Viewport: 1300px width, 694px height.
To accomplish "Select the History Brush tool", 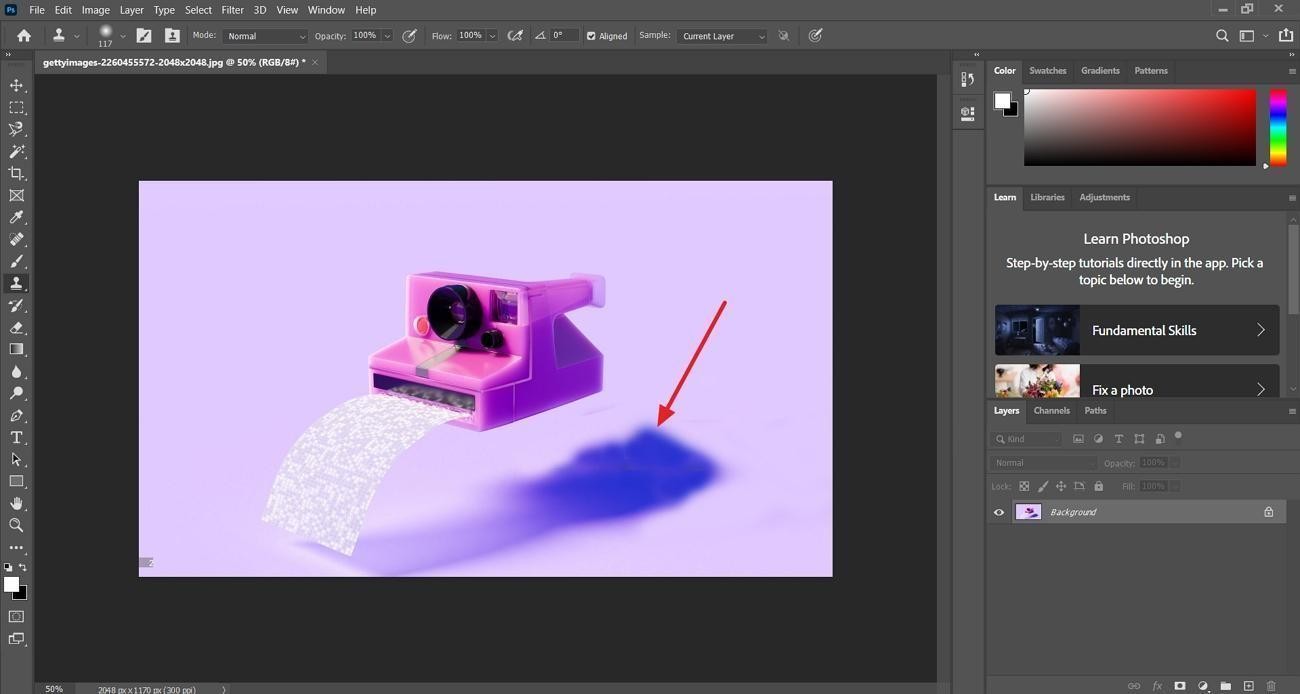I will pos(16,305).
